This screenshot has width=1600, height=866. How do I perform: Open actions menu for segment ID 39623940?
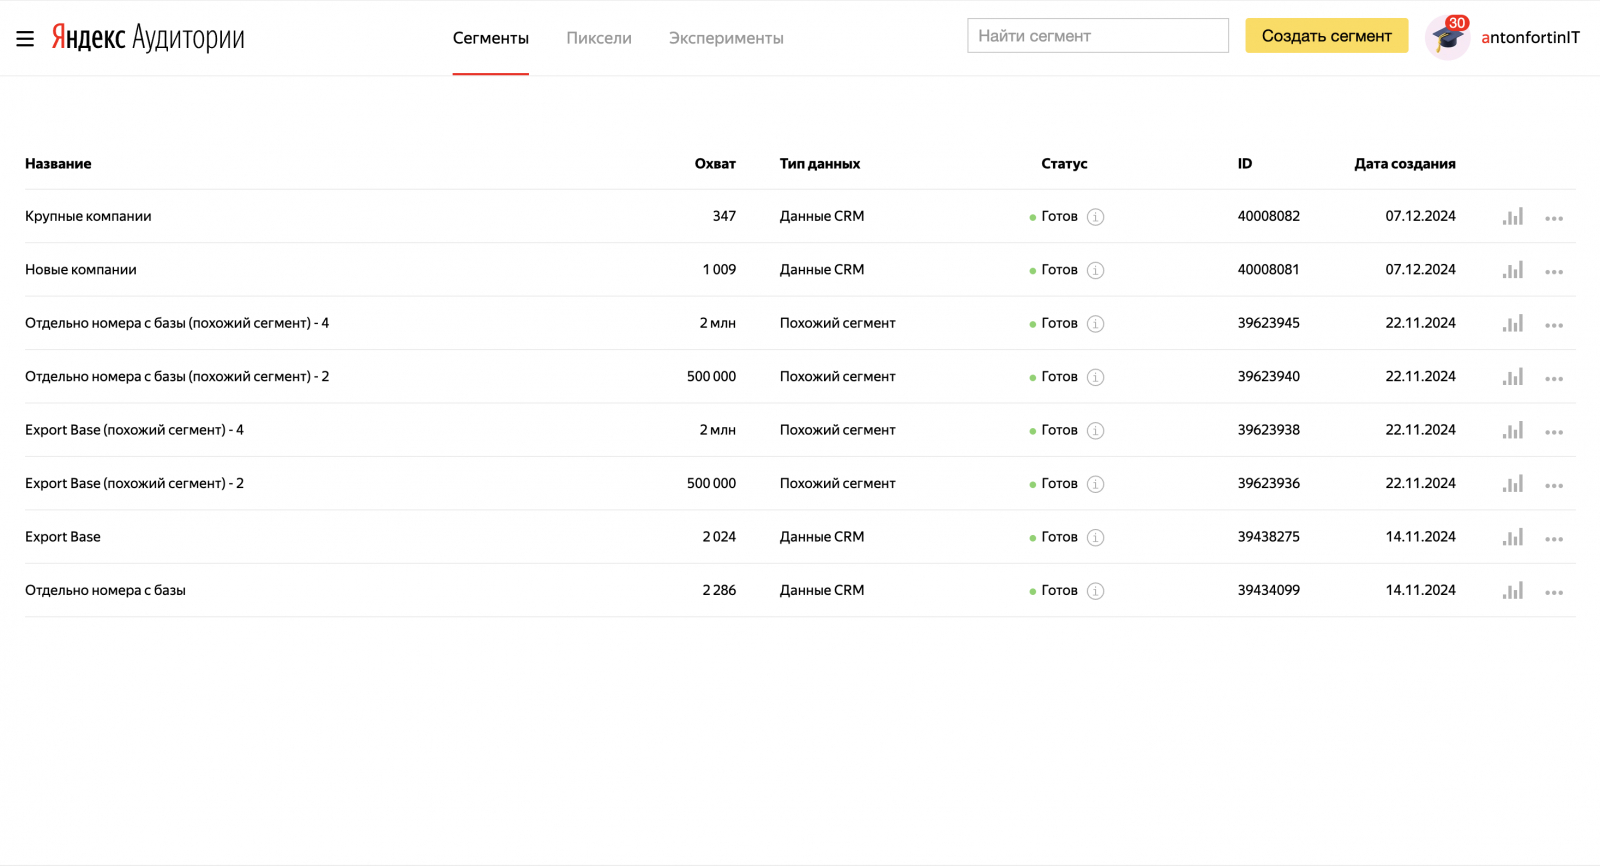tap(1553, 379)
